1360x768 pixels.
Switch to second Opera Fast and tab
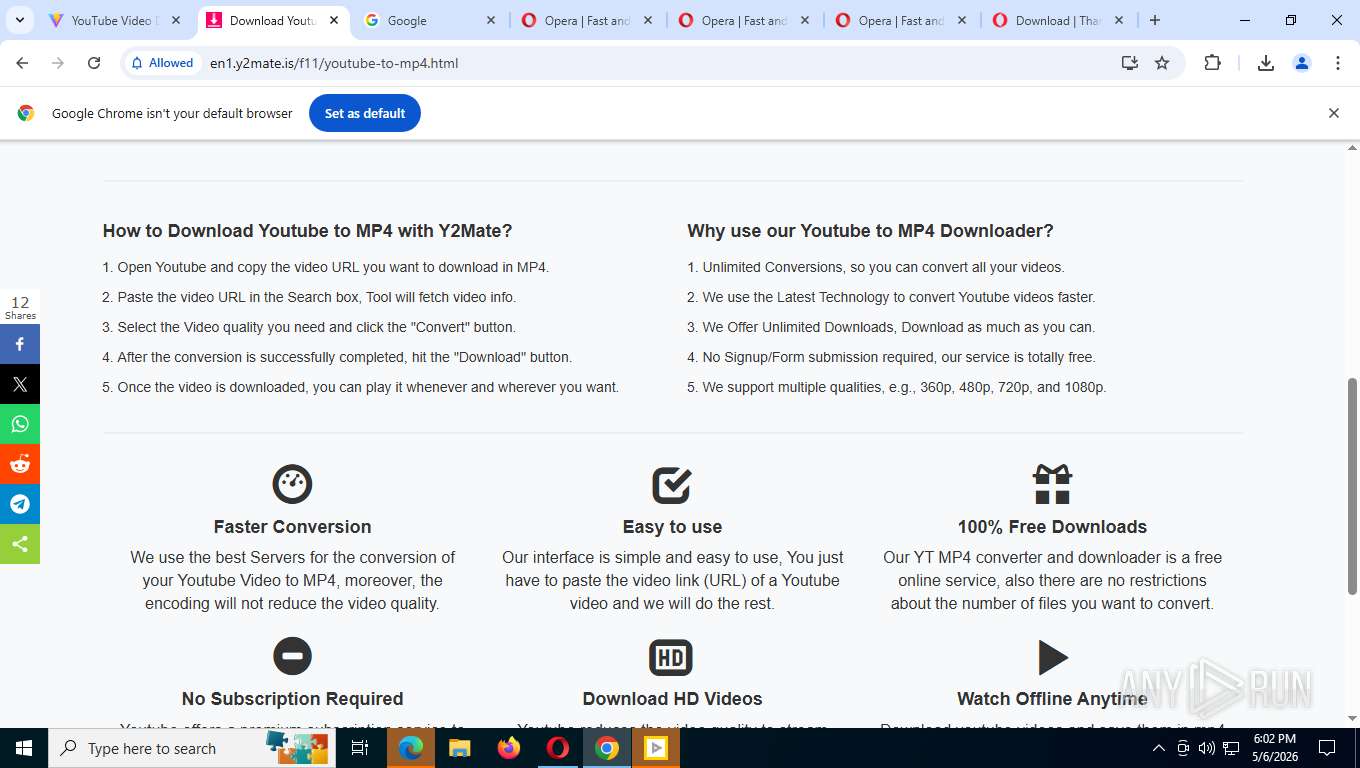coord(743,20)
